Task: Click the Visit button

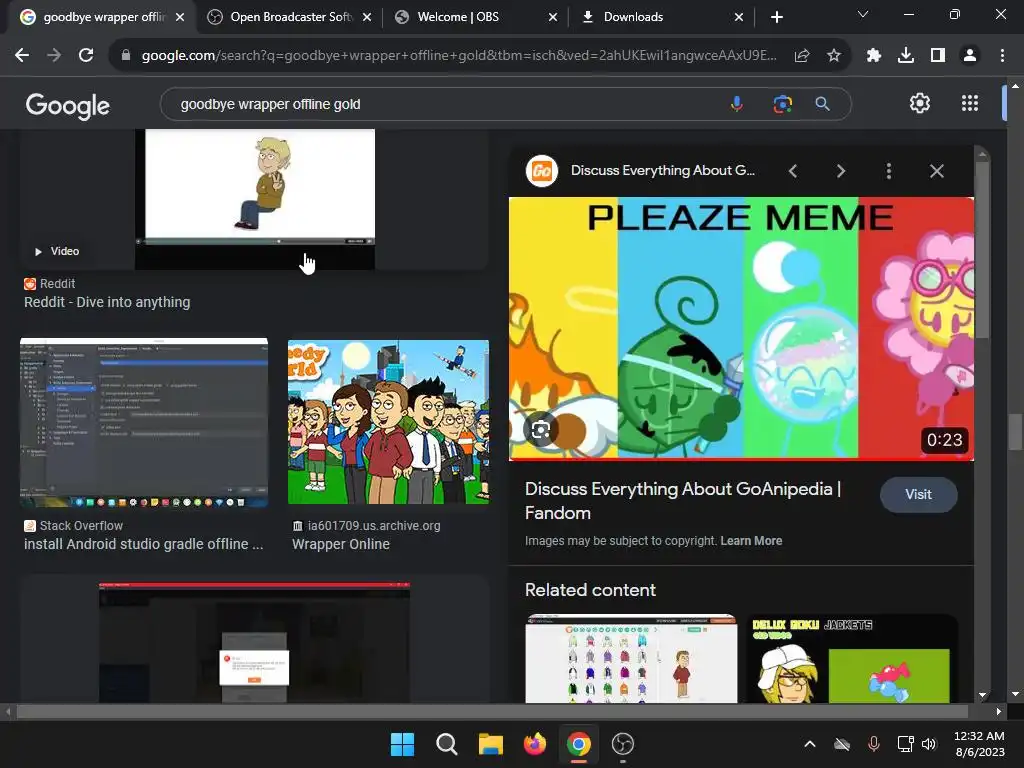Action: click(x=918, y=494)
